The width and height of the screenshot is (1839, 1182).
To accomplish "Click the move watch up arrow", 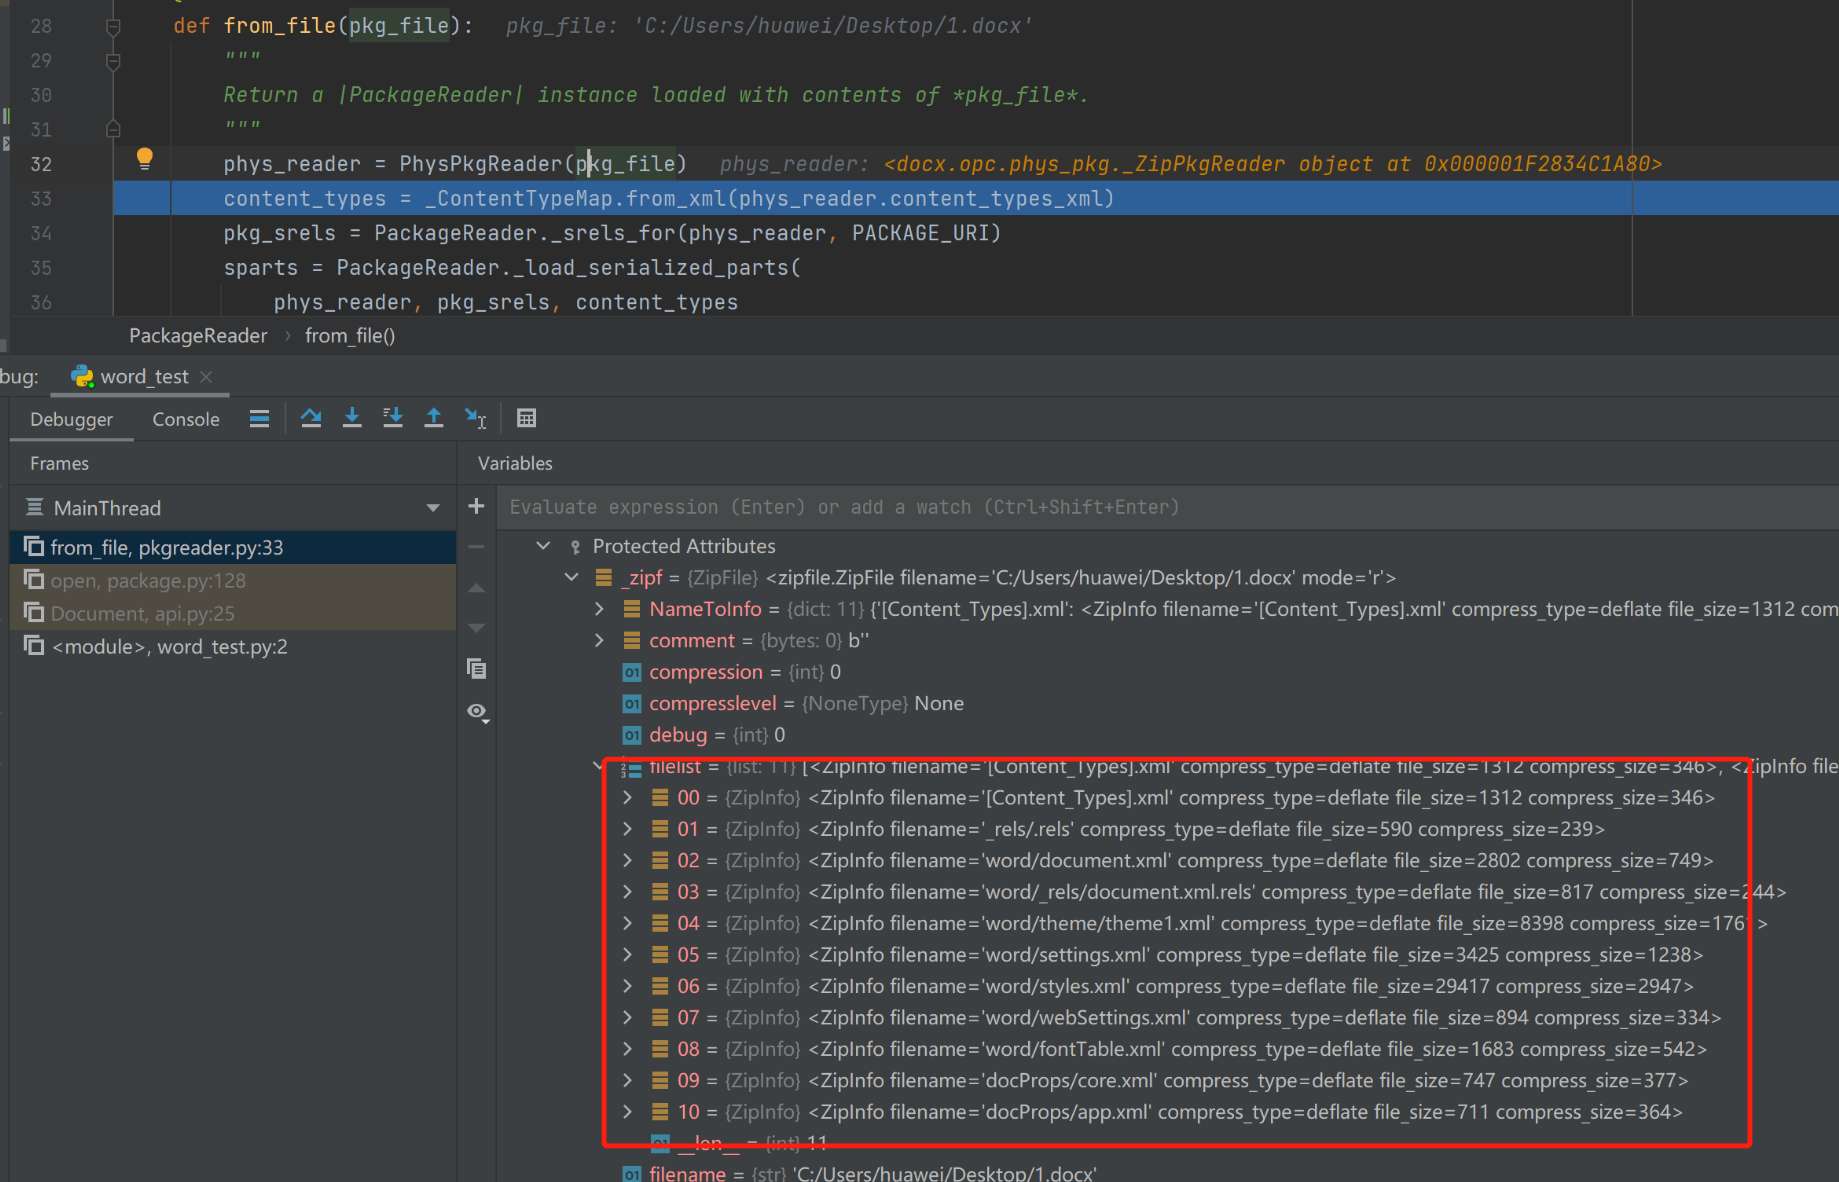I will coord(477,588).
